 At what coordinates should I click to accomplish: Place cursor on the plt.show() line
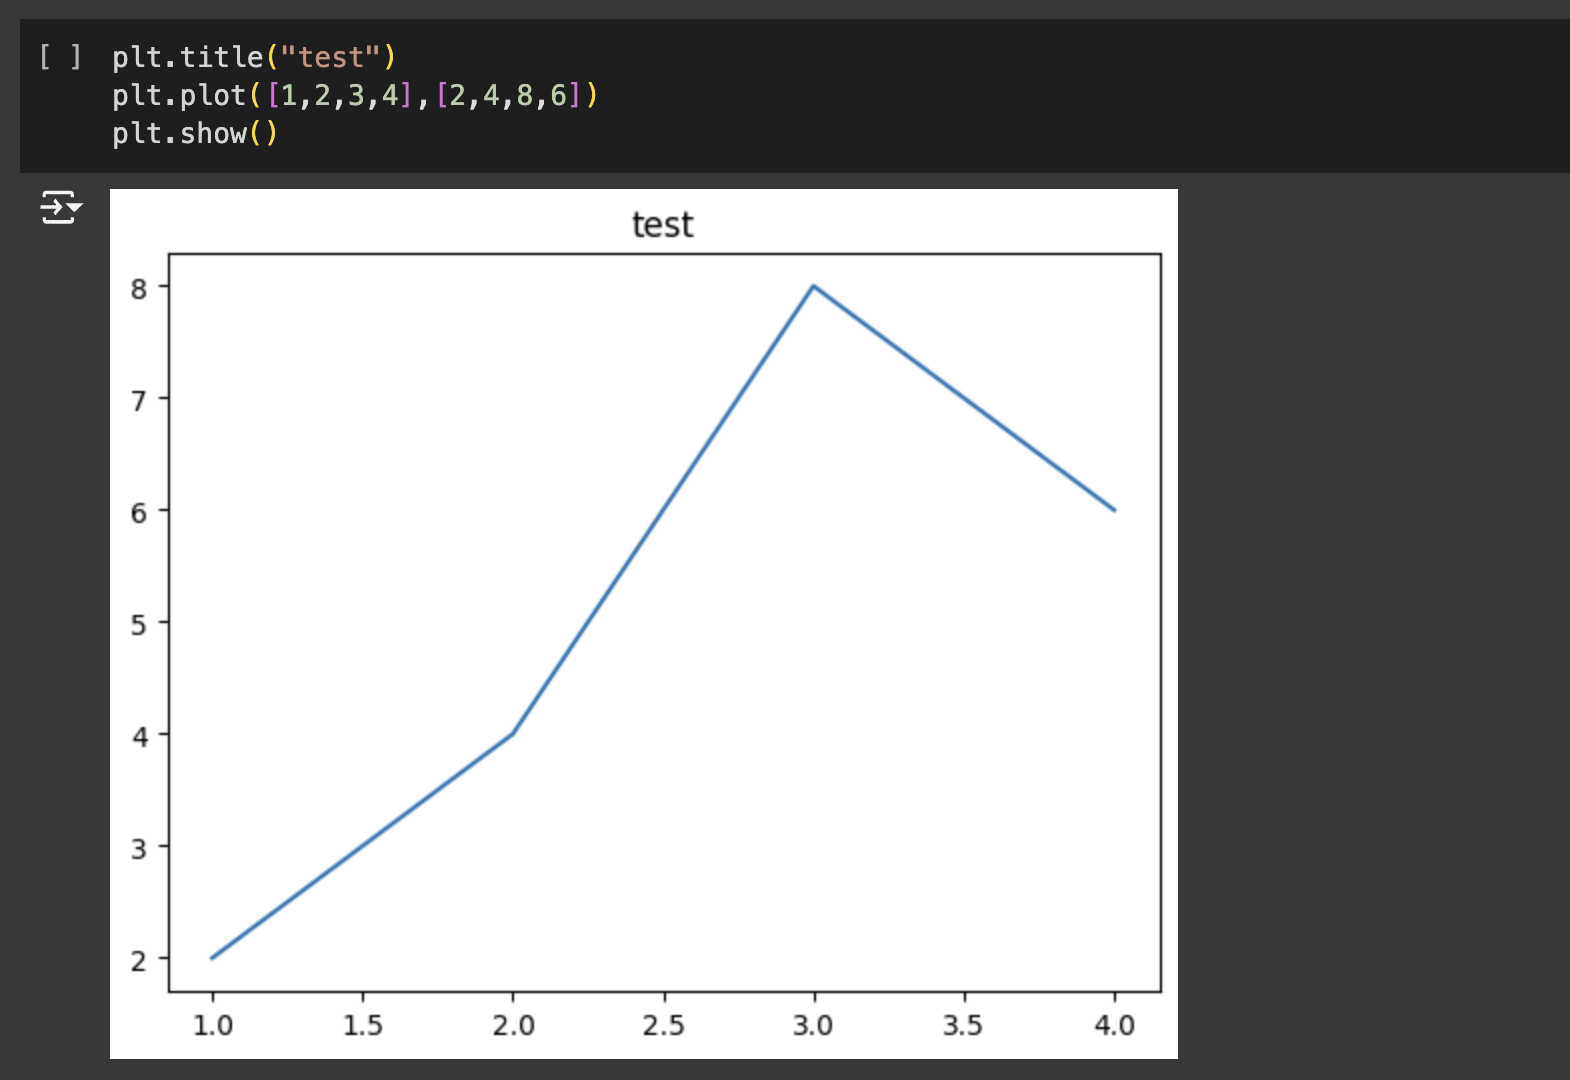point(194,133)
